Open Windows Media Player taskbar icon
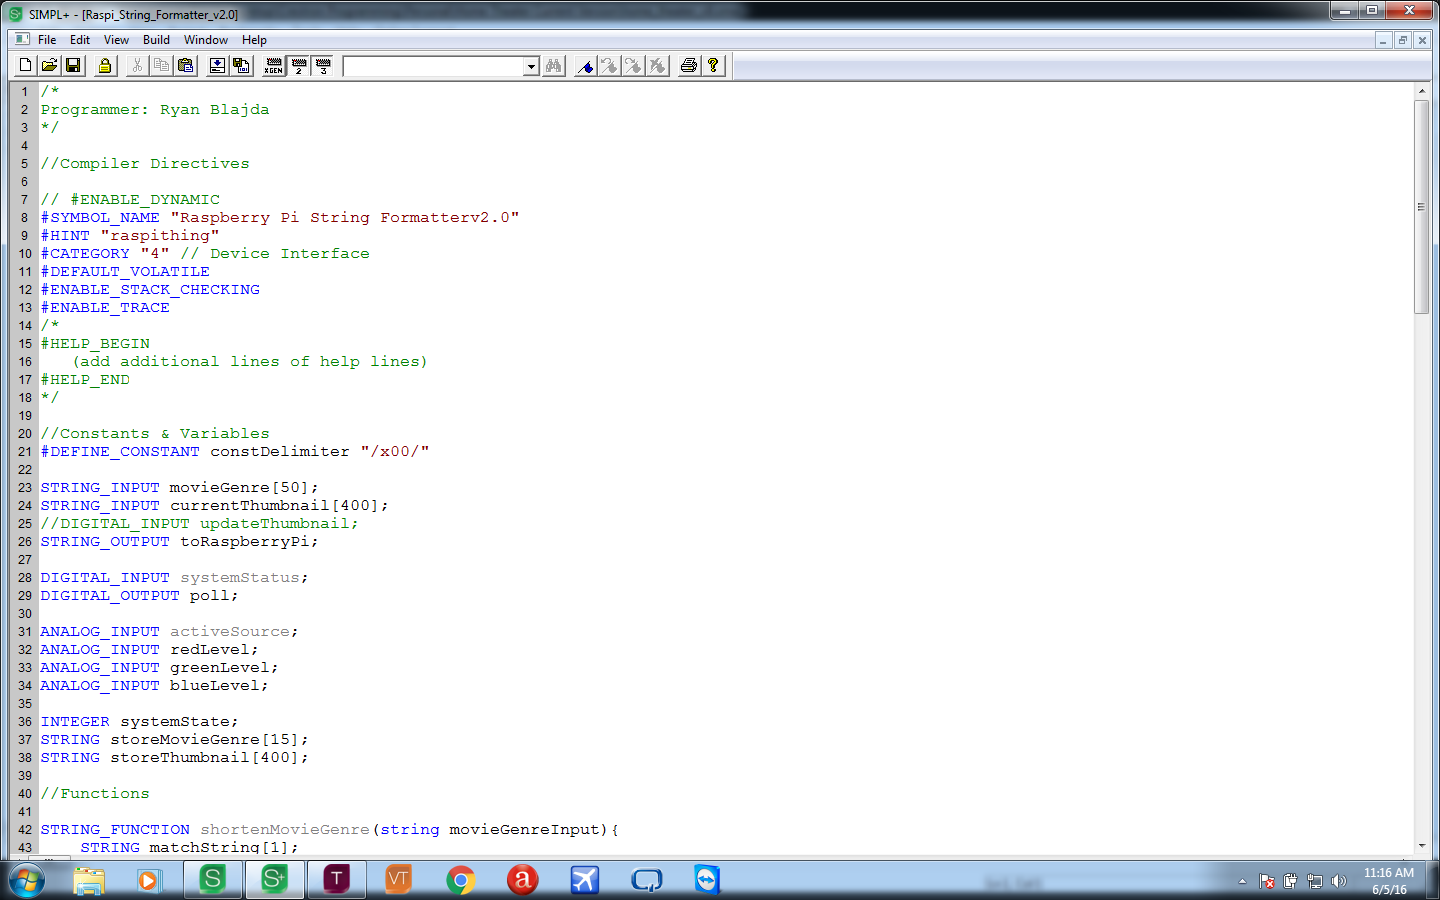The image size is (1440, 900). [150, 880]
